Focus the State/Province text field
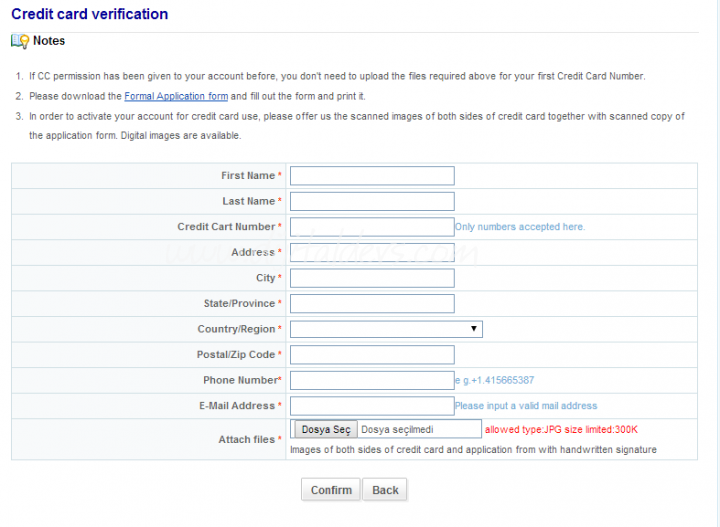Screen dimensions: 720x527 pos(371,303)
